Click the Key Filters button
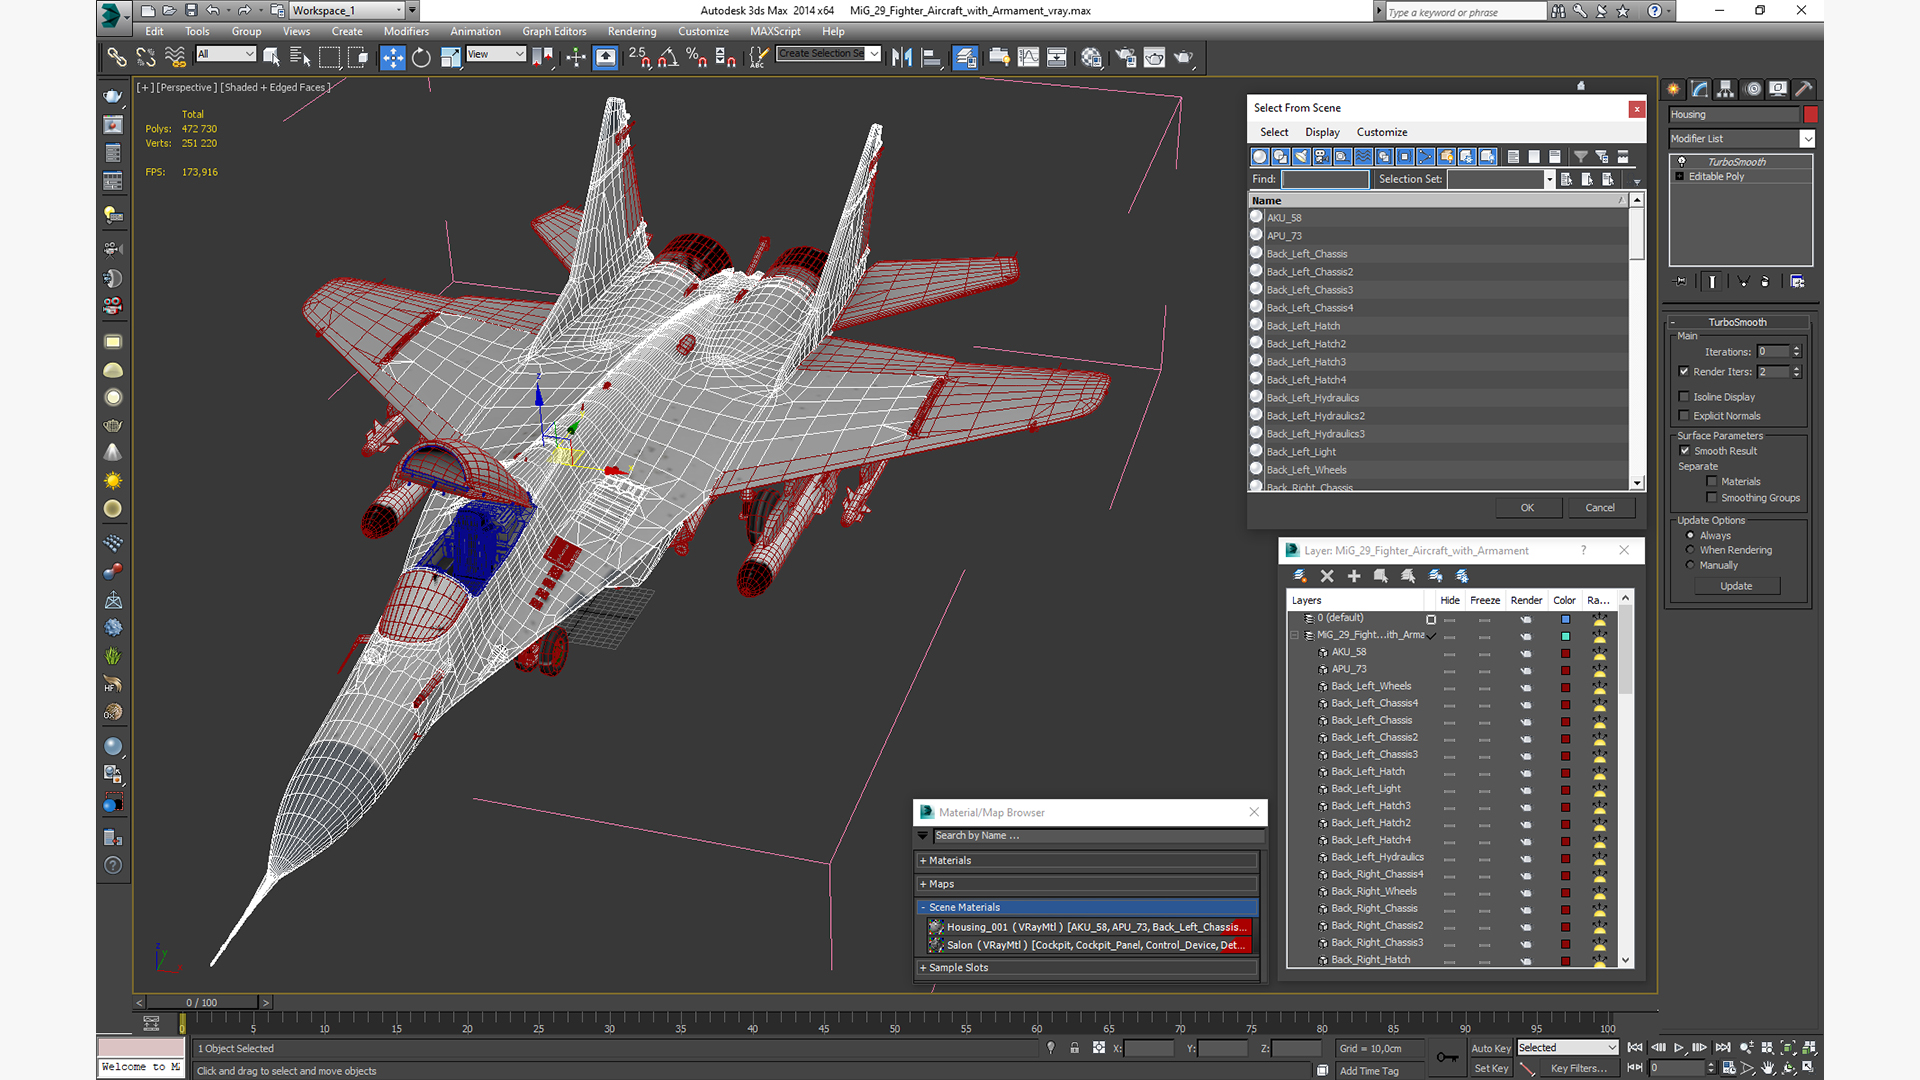 click(1578, 1069)
